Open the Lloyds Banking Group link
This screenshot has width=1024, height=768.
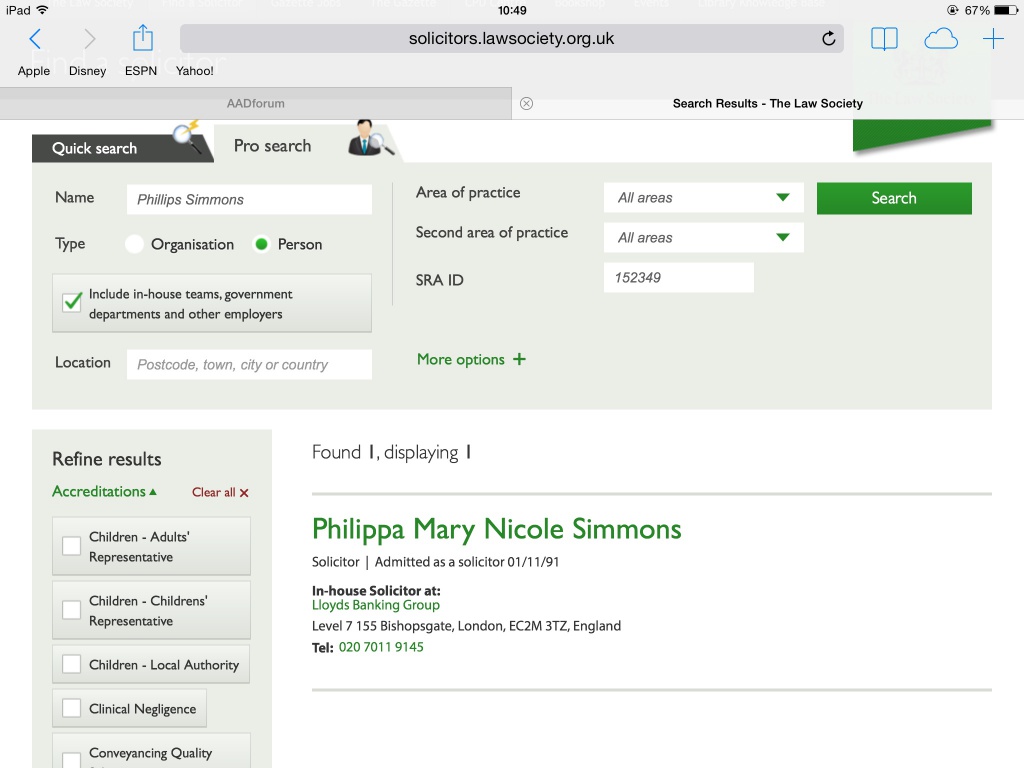pyautogui.click(x=376, y=605)
